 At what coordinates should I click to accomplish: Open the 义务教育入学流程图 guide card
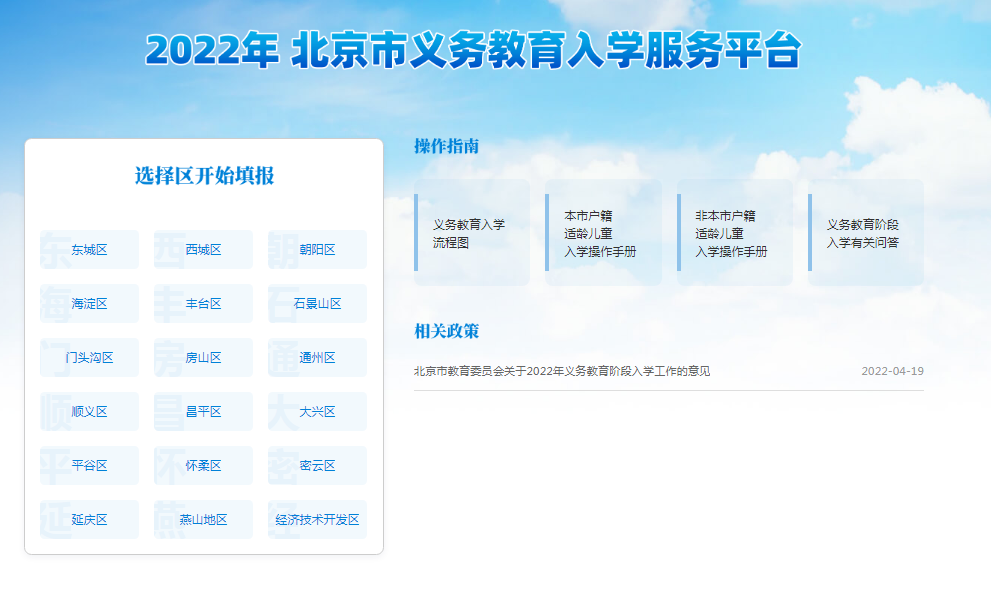click(x=472, y=233)
